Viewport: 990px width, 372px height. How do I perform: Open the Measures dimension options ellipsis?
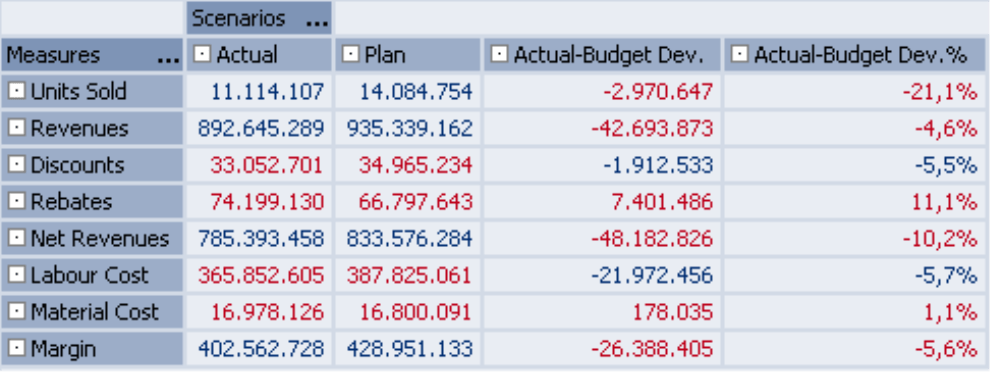tap(168, 60)
